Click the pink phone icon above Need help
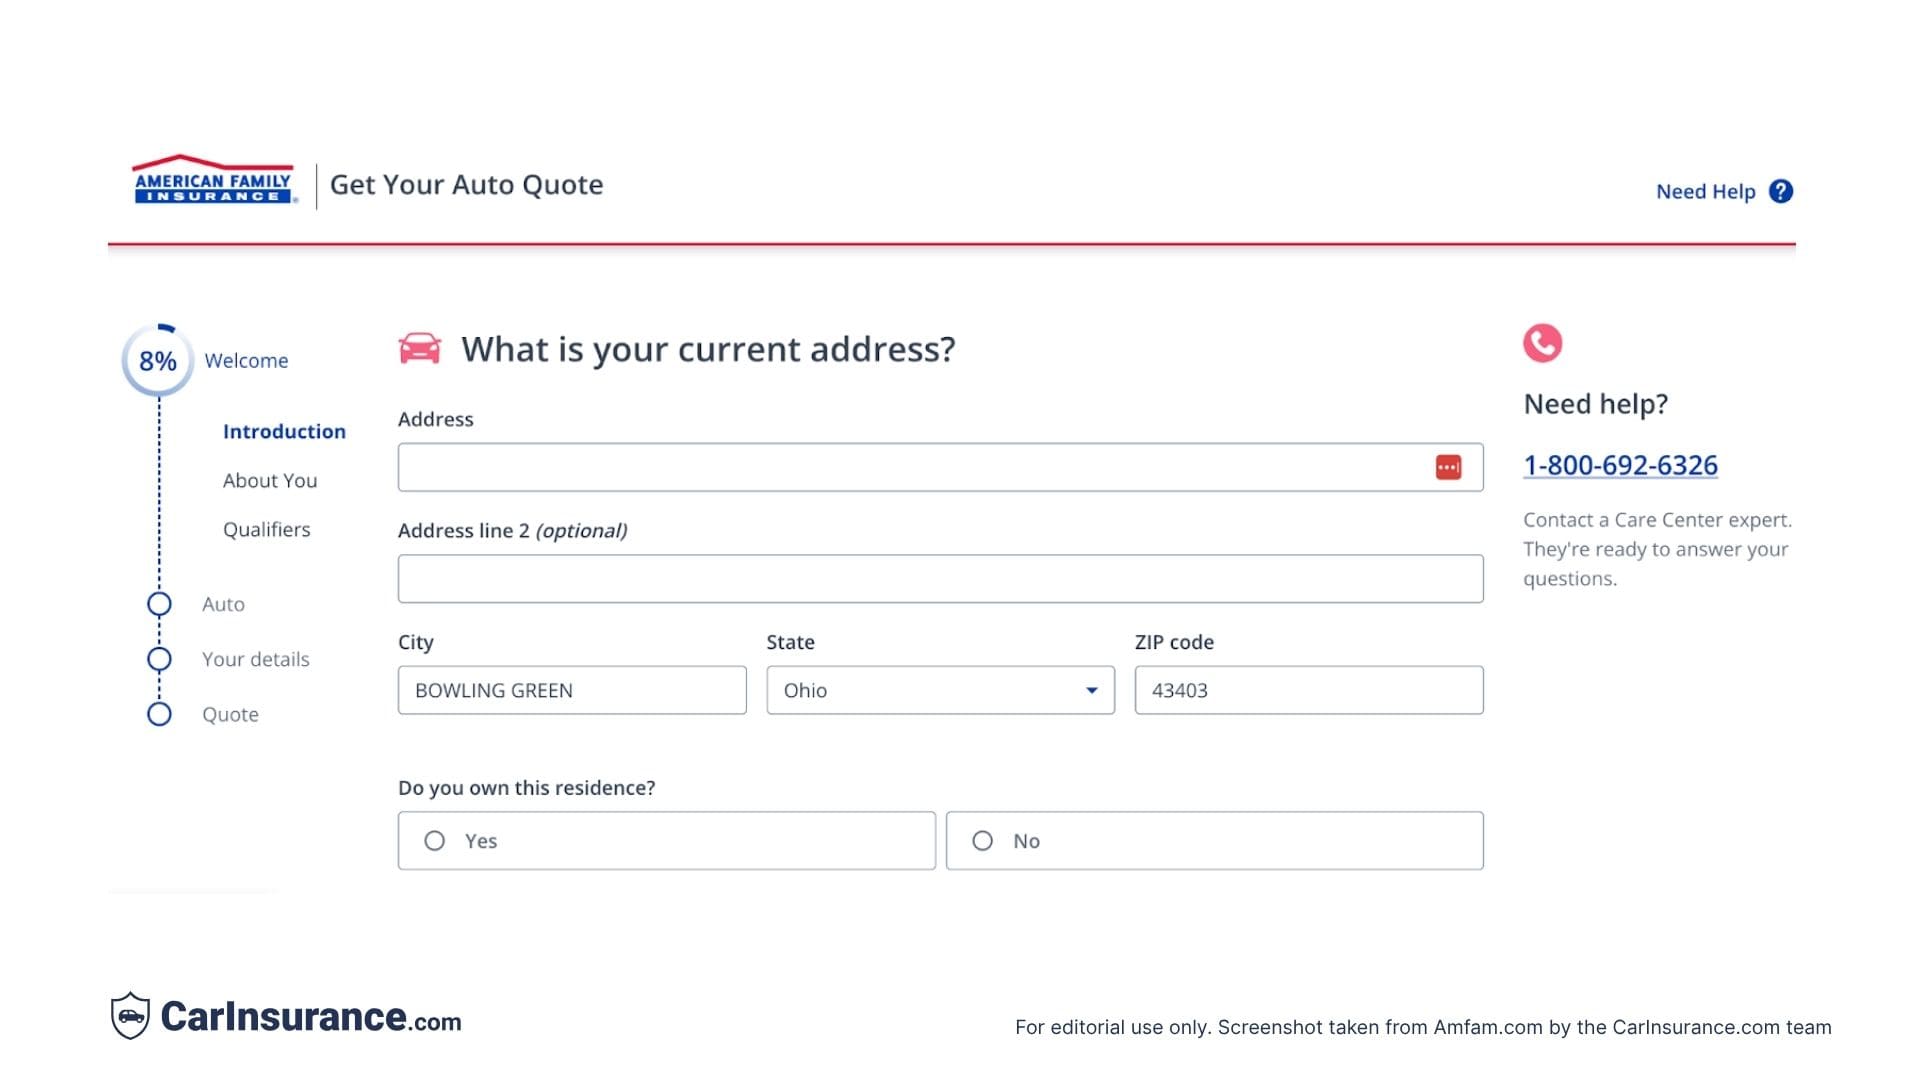 tap(1542, 343)
